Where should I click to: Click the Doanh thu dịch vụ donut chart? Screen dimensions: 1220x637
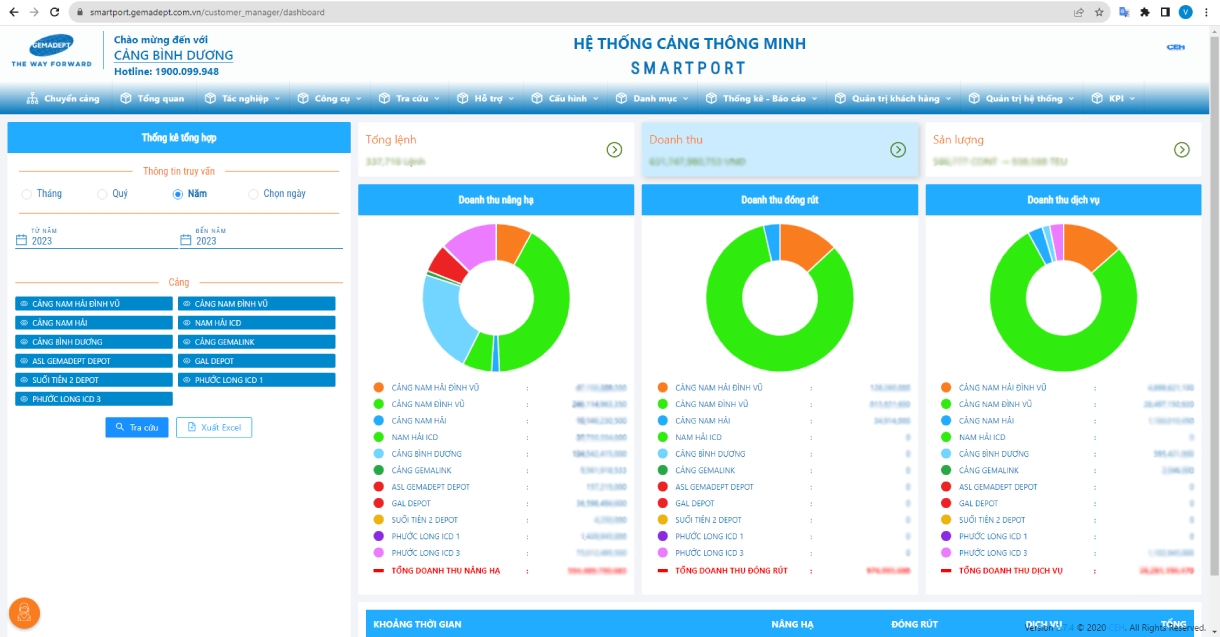coord(1064,298)
